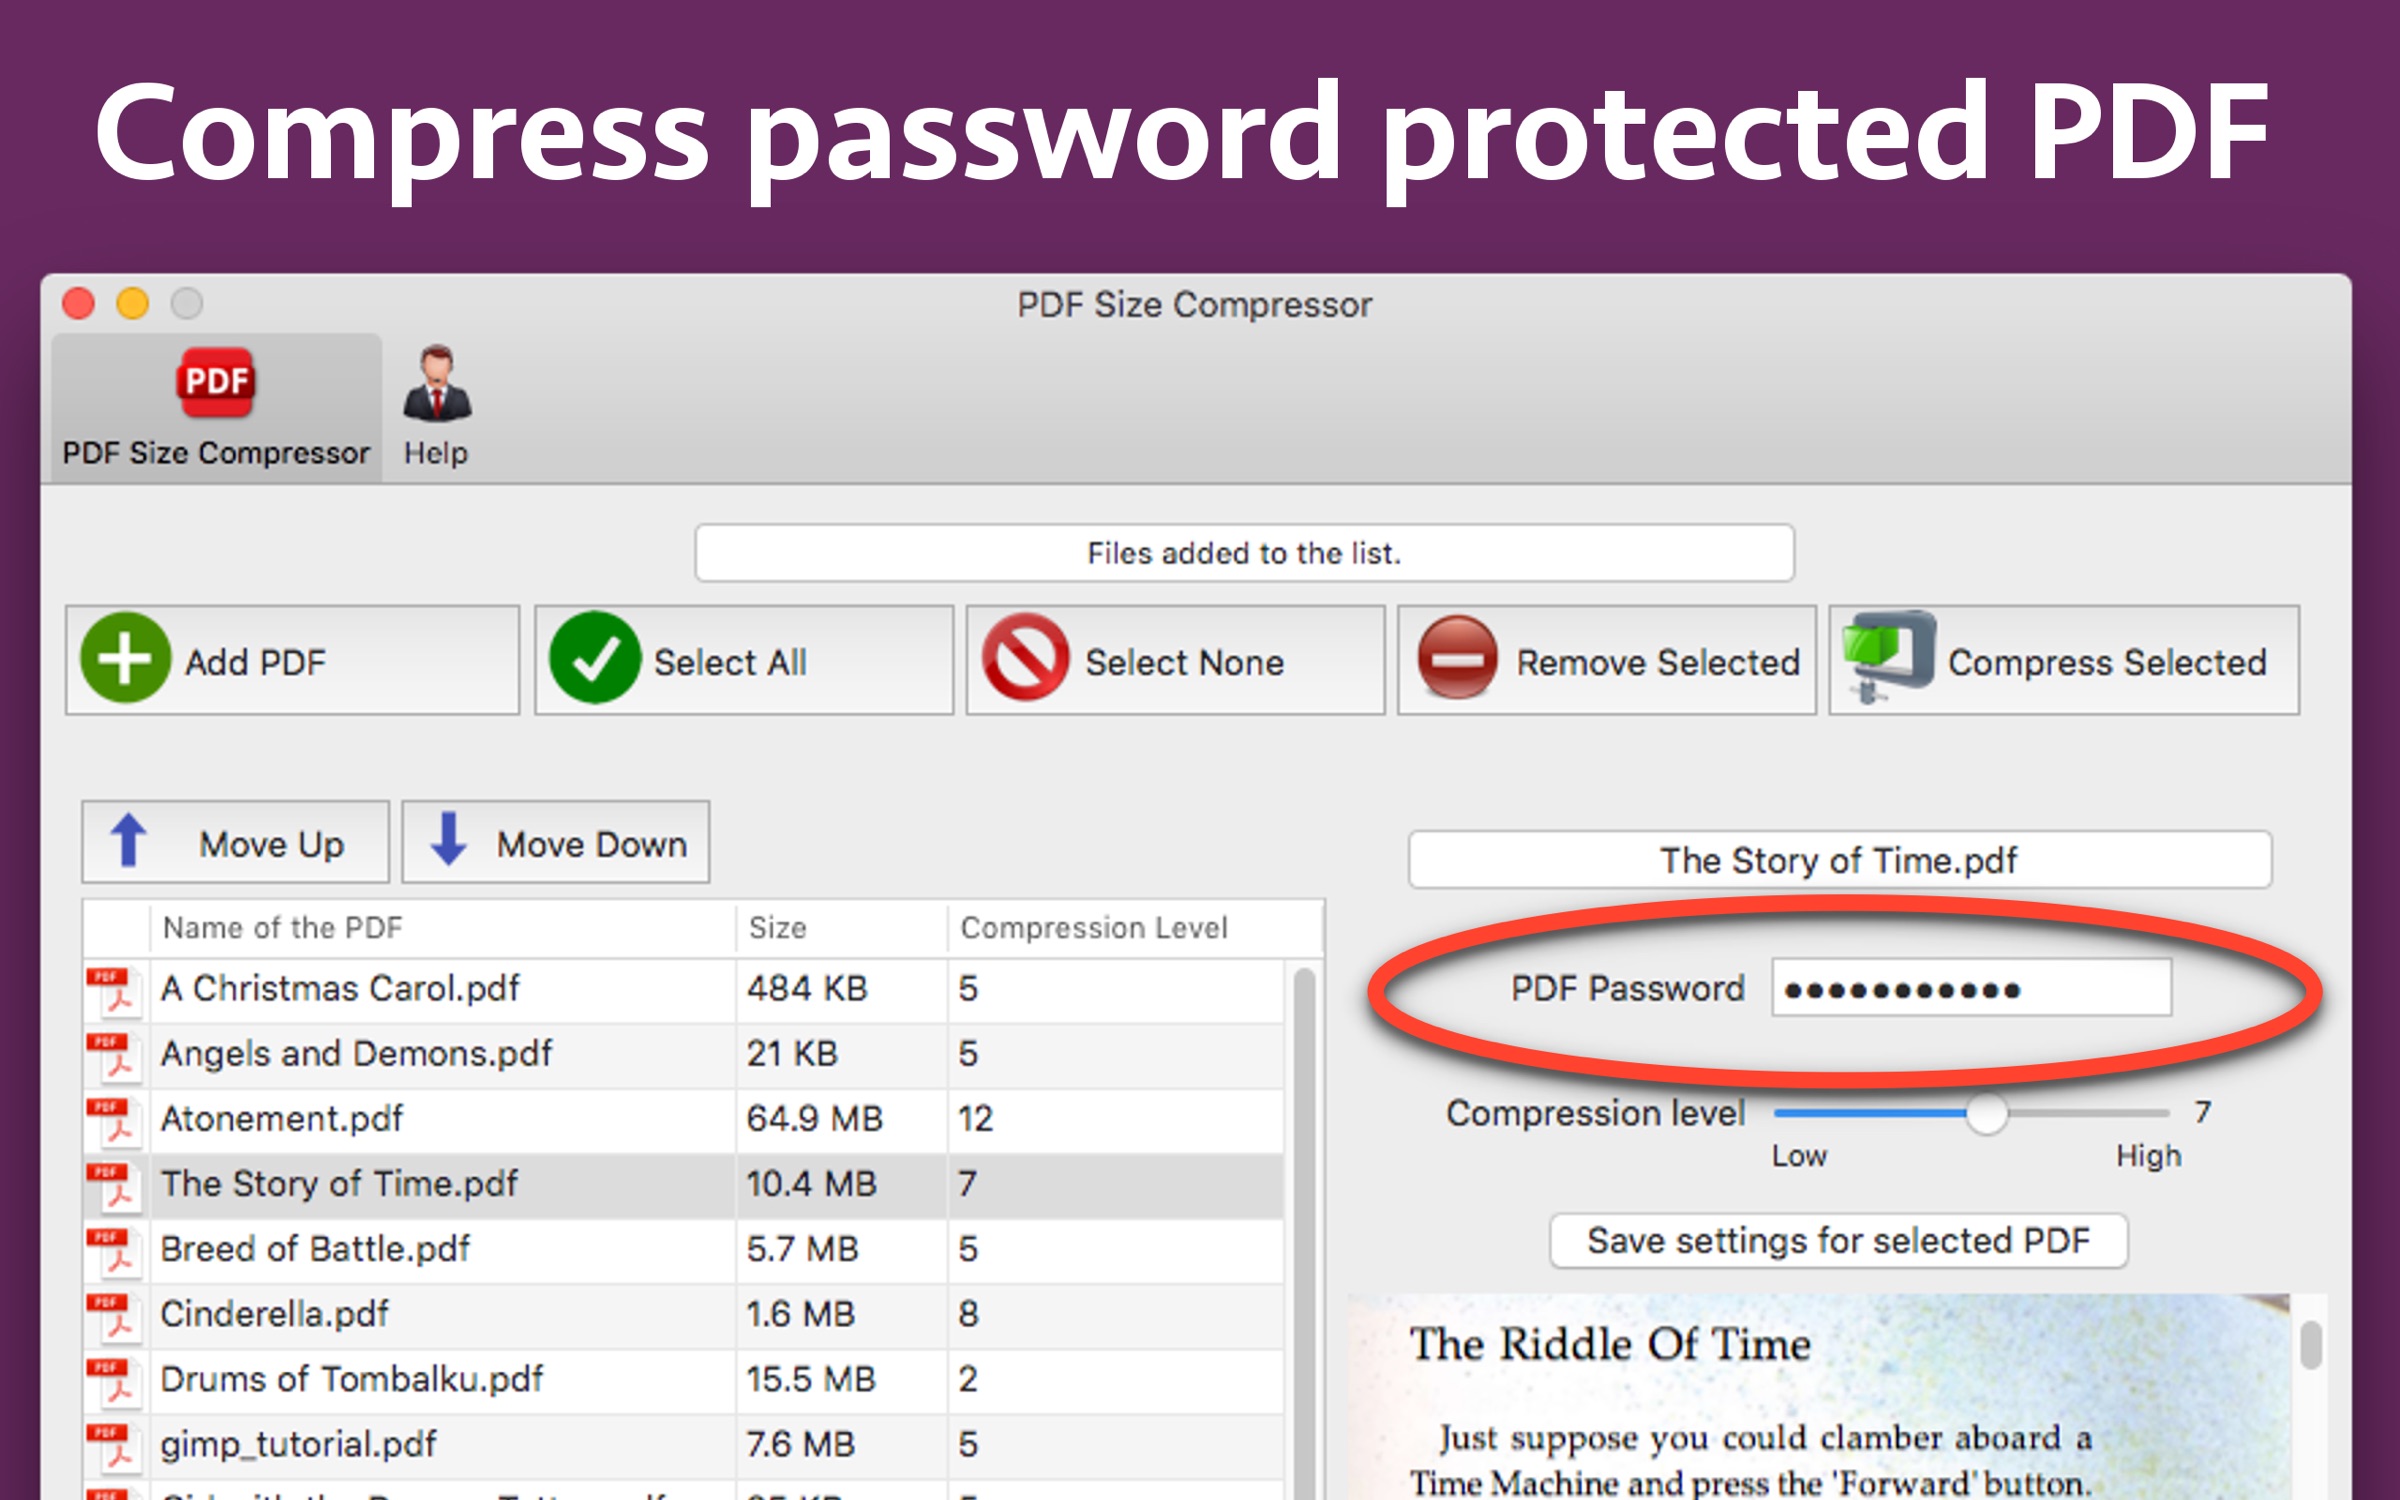Image resolution: width=2400 pixels, height=1500 pixels.
Task: Click the Size column header
Action: click(x=778, y=928)
